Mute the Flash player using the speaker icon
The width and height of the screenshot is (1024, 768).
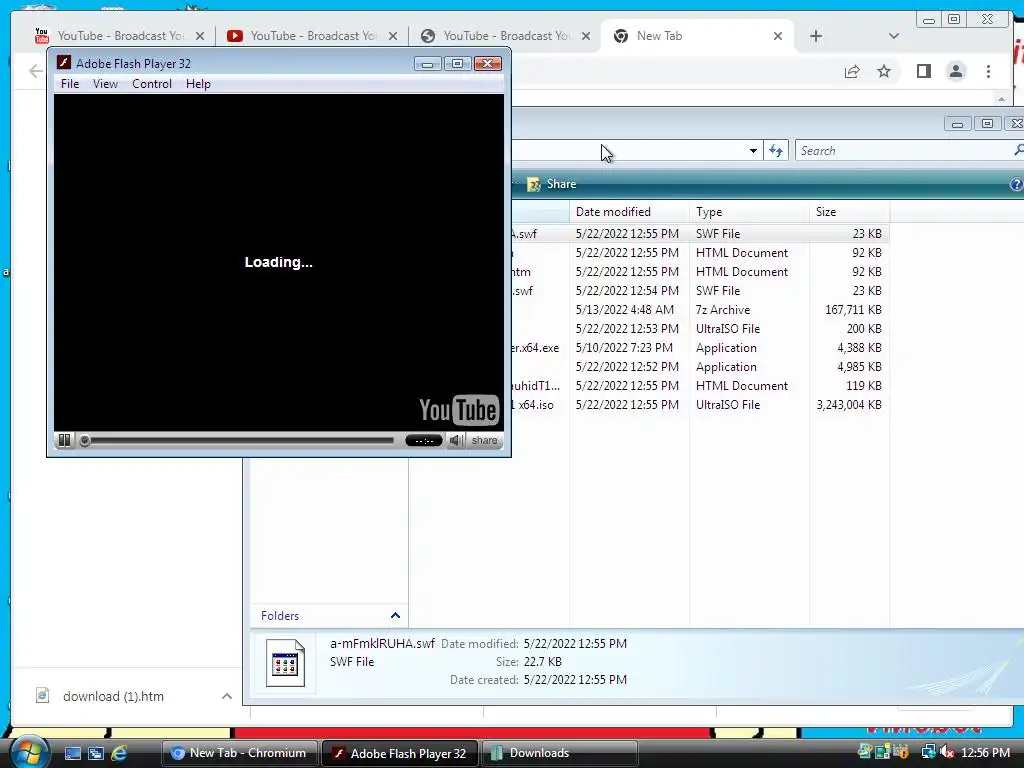click(456, 440)
